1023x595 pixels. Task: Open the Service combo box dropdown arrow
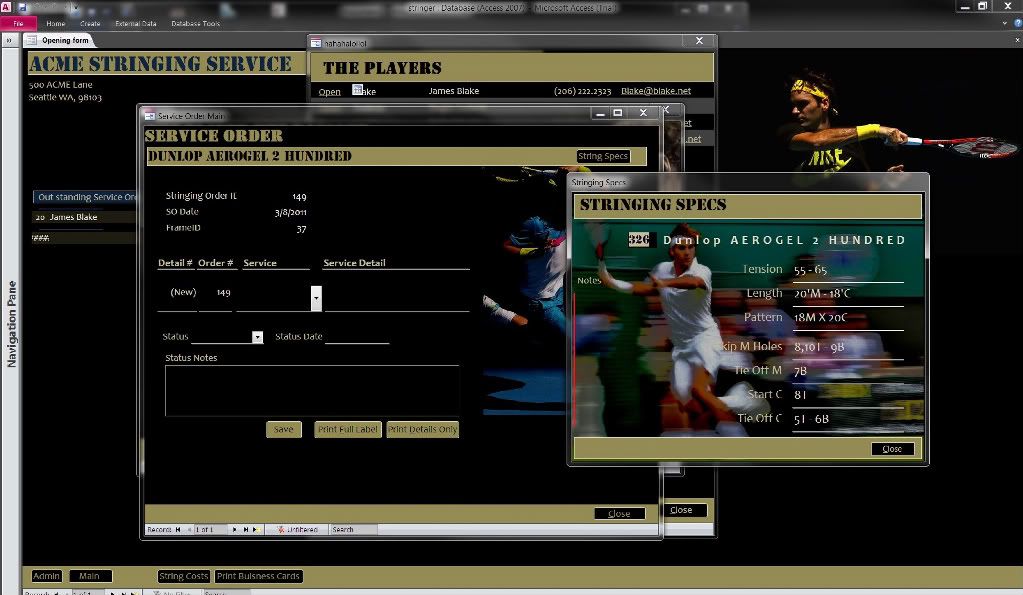click(316, 298)
